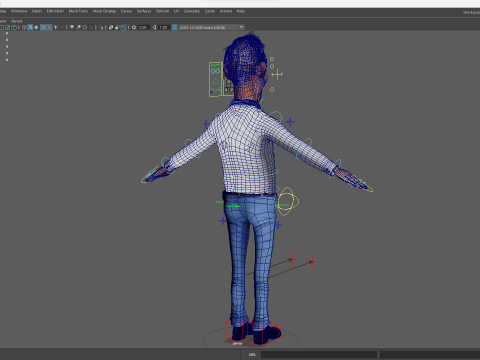Screen dimensions: 480x360
Task: Open the Mesh Display menu
Action: [x=104, y=11]
